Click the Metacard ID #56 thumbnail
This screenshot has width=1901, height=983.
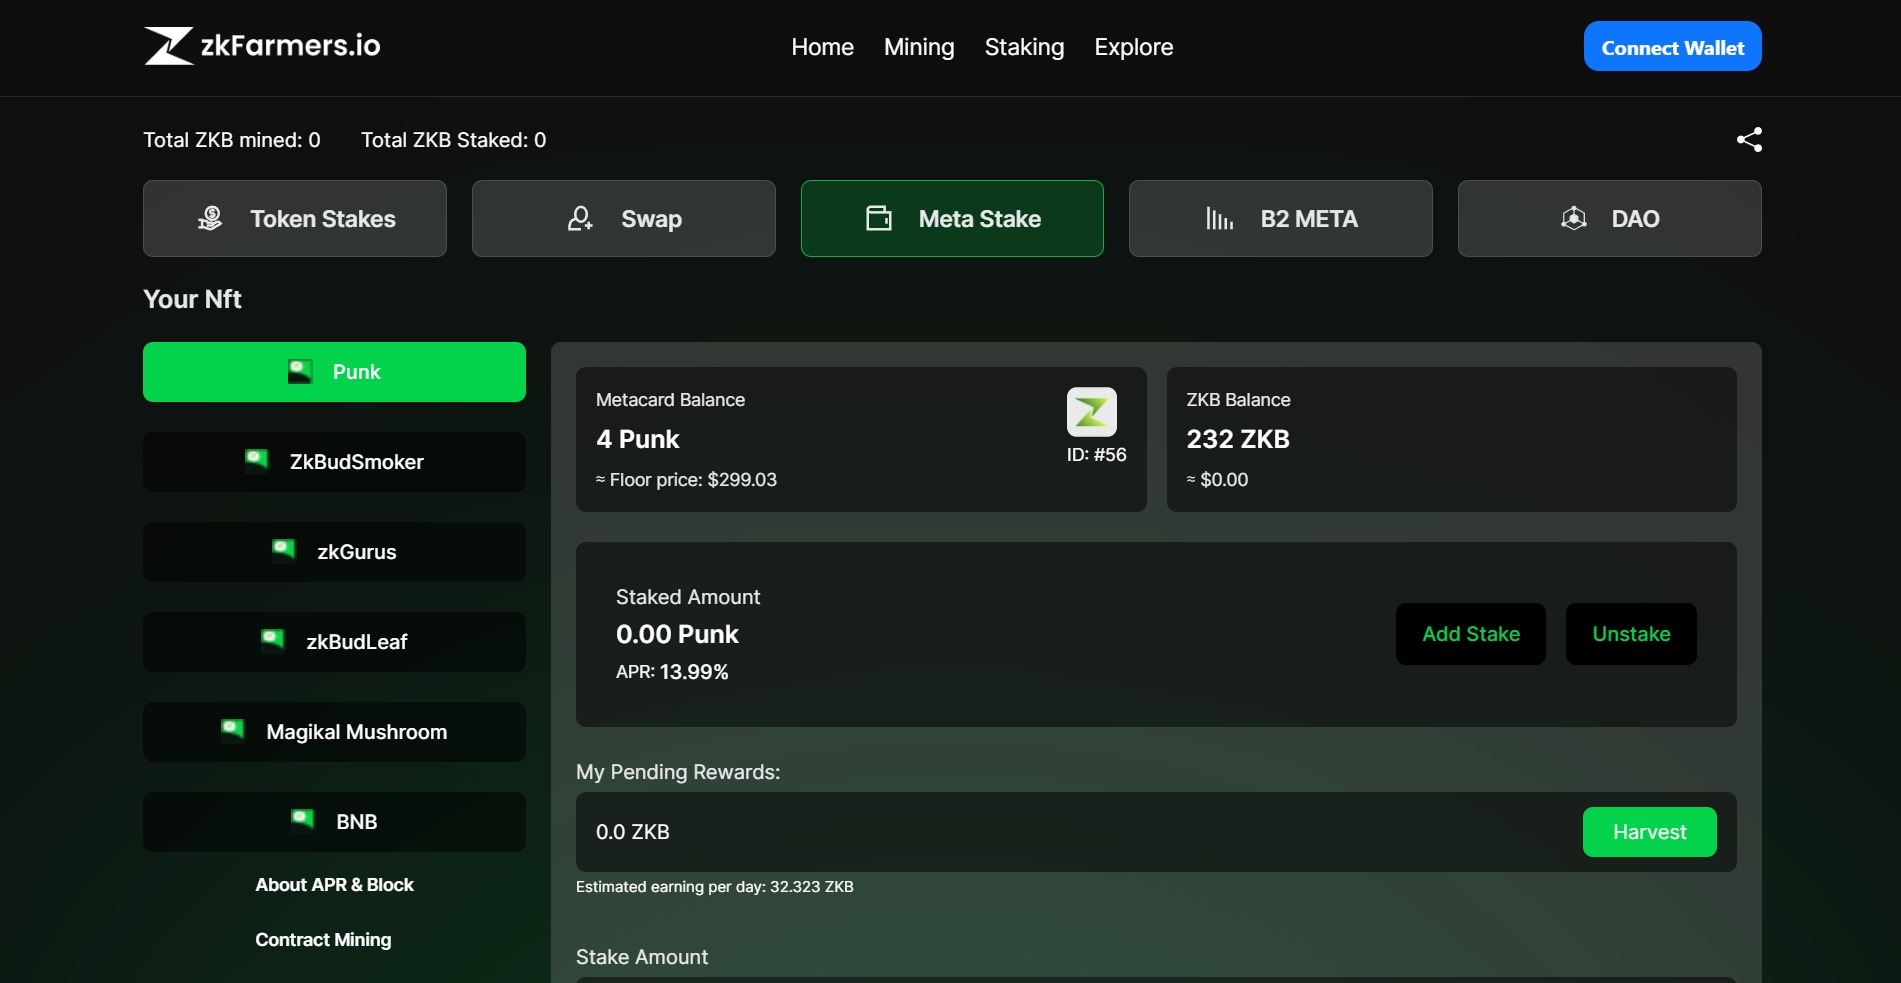[1092, 412]
